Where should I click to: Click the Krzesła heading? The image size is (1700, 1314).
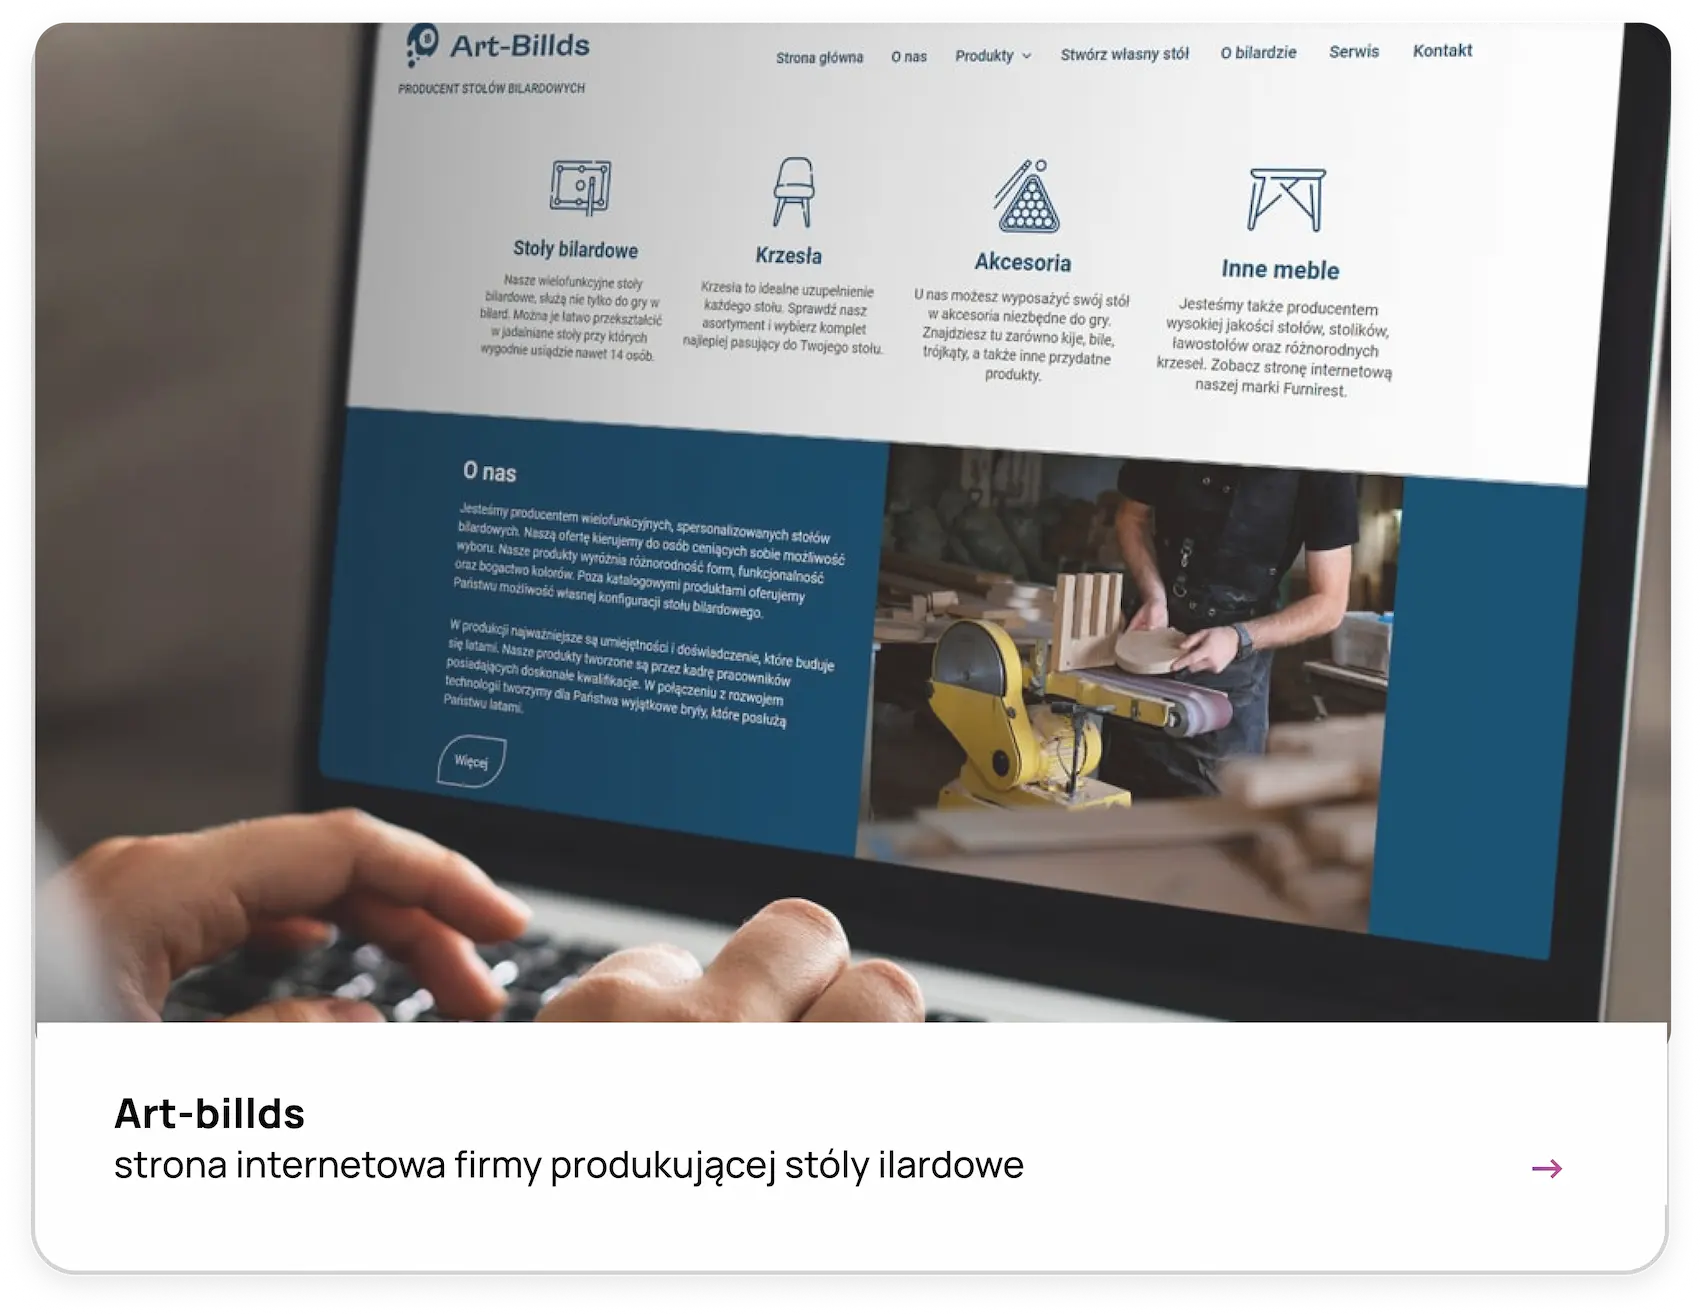(x=788, y=255)
